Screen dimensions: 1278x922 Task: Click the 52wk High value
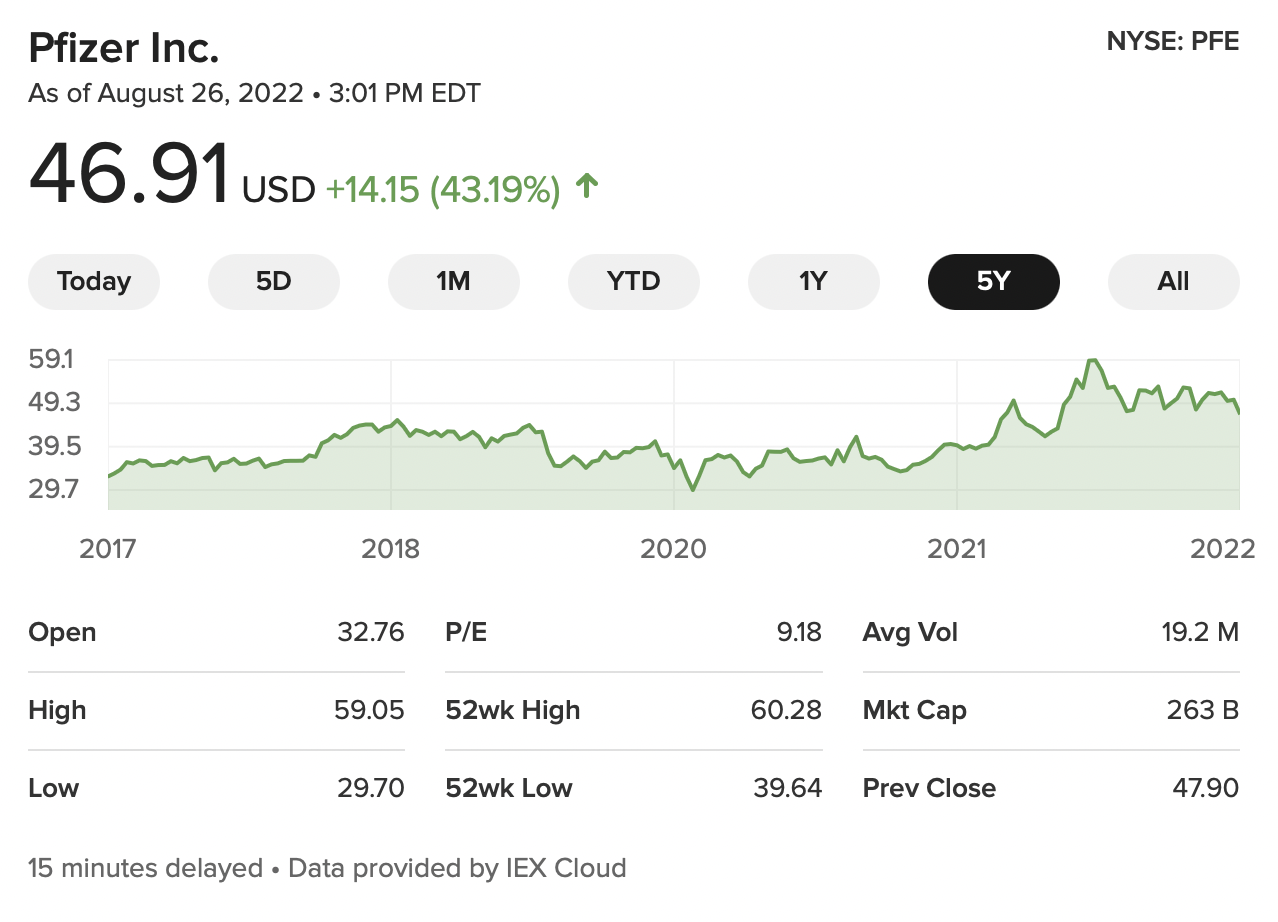click(x=785, y=711)
